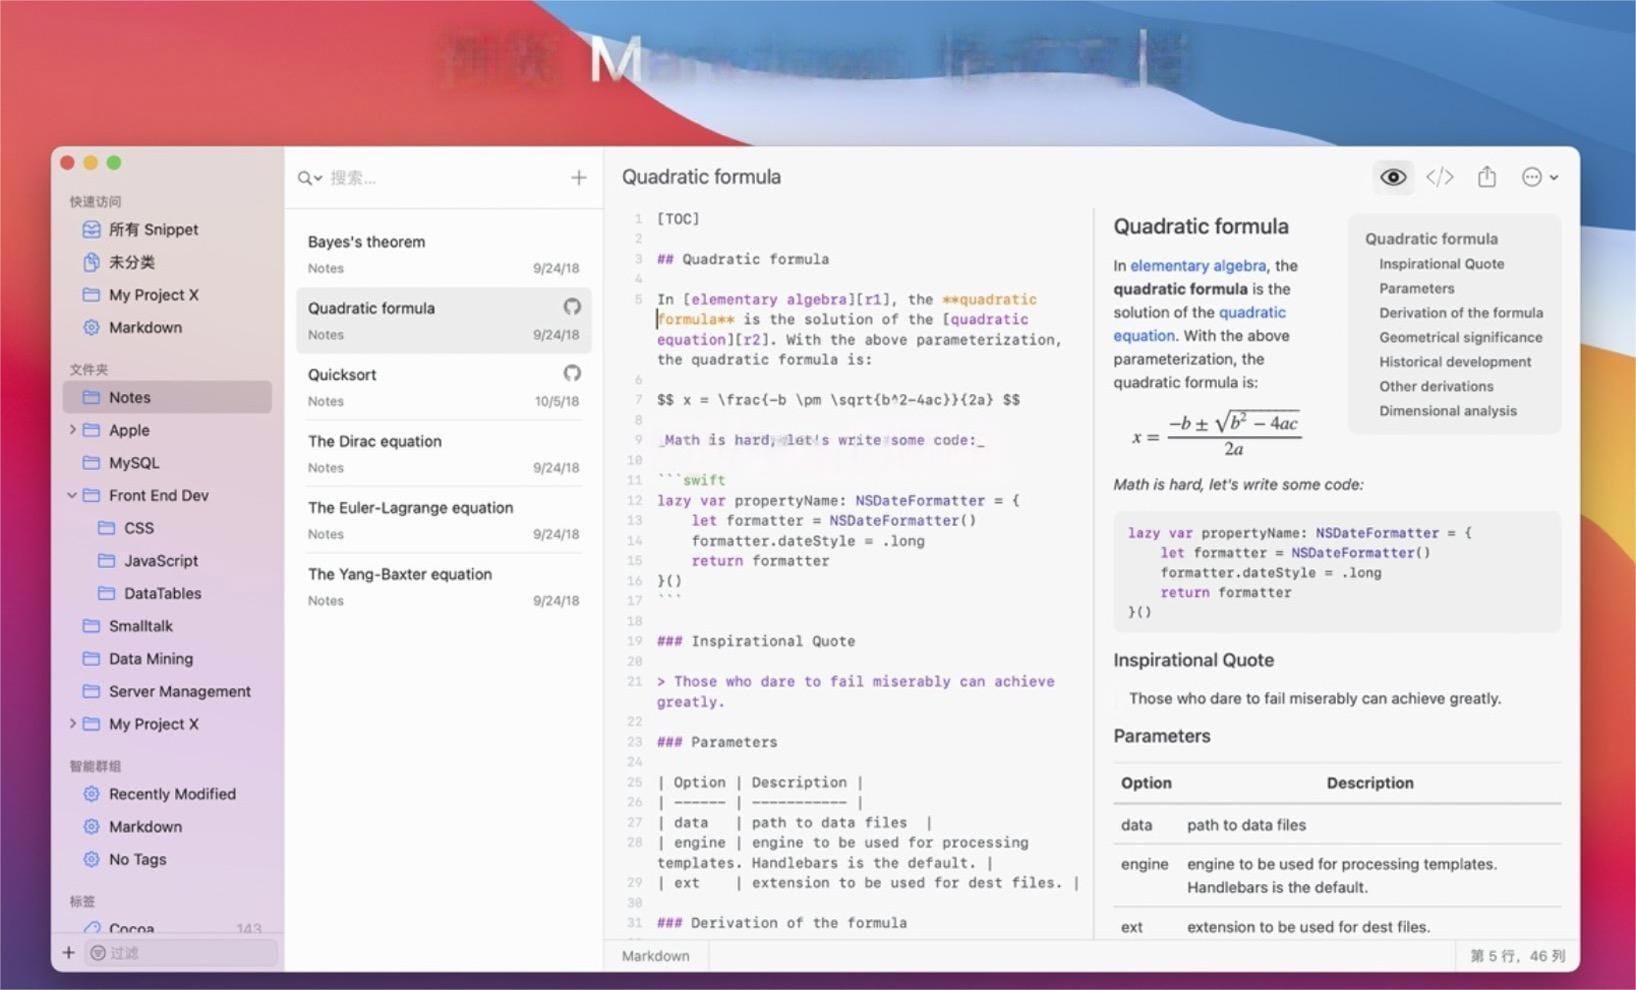Open the Markdown language selector in status bar
1636x990 pixels.
[x=655, y=956]
